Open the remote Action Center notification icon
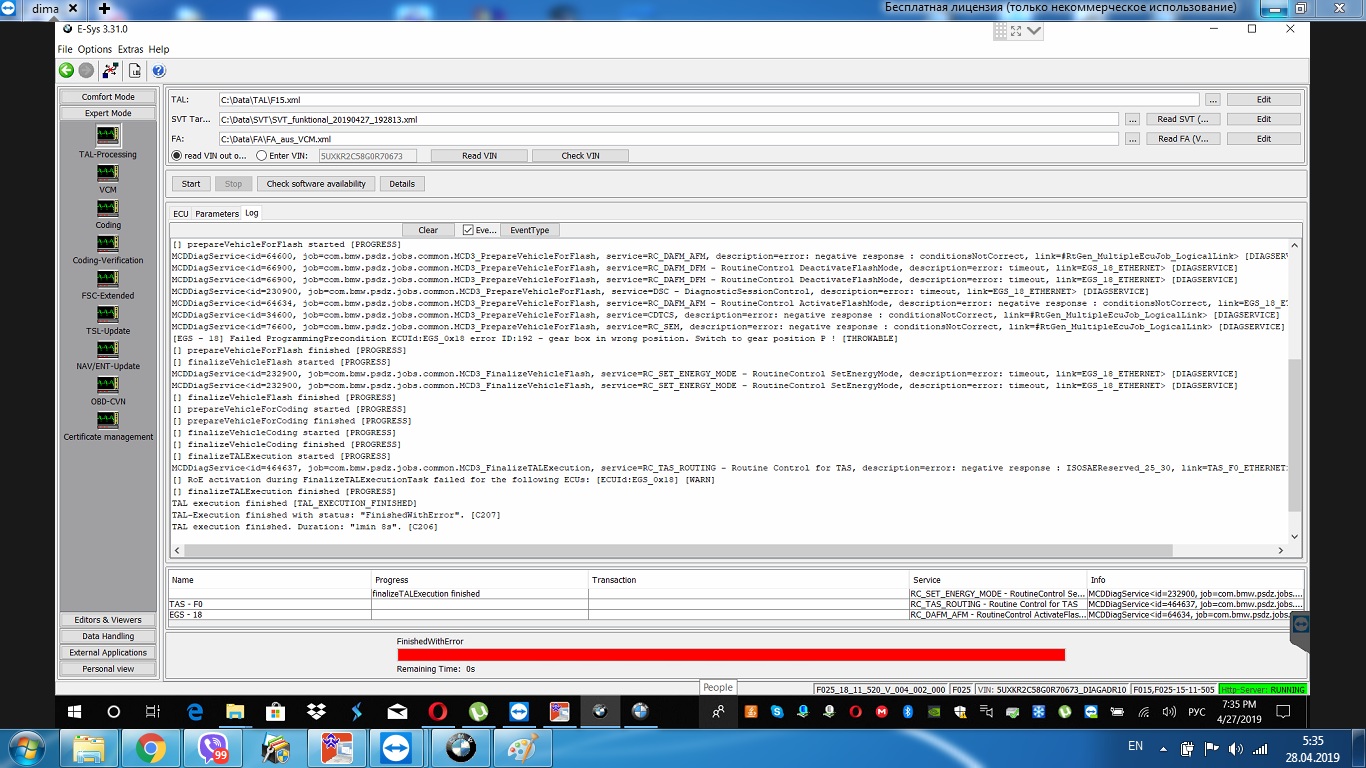Image resolution: width=1366 pixels, height=768 pixels. (x=1284, y=711)
